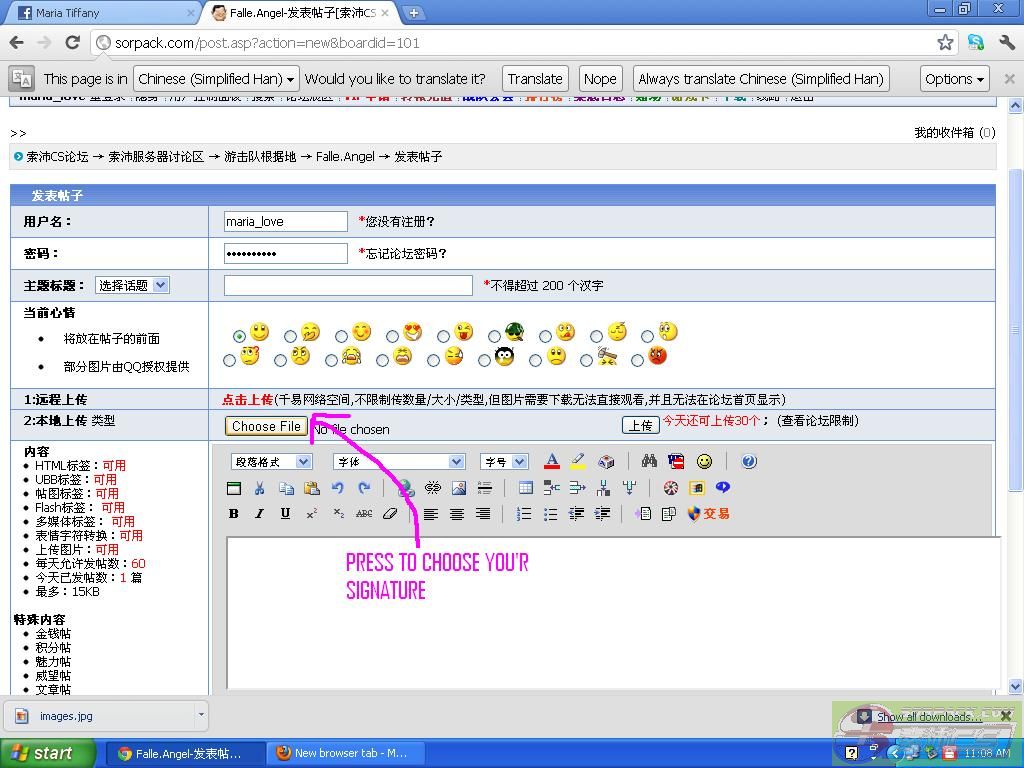
Task: Switch to the Maria Tiffany Facebook tab
Action: pyautogui.click(x=100, y=13)
